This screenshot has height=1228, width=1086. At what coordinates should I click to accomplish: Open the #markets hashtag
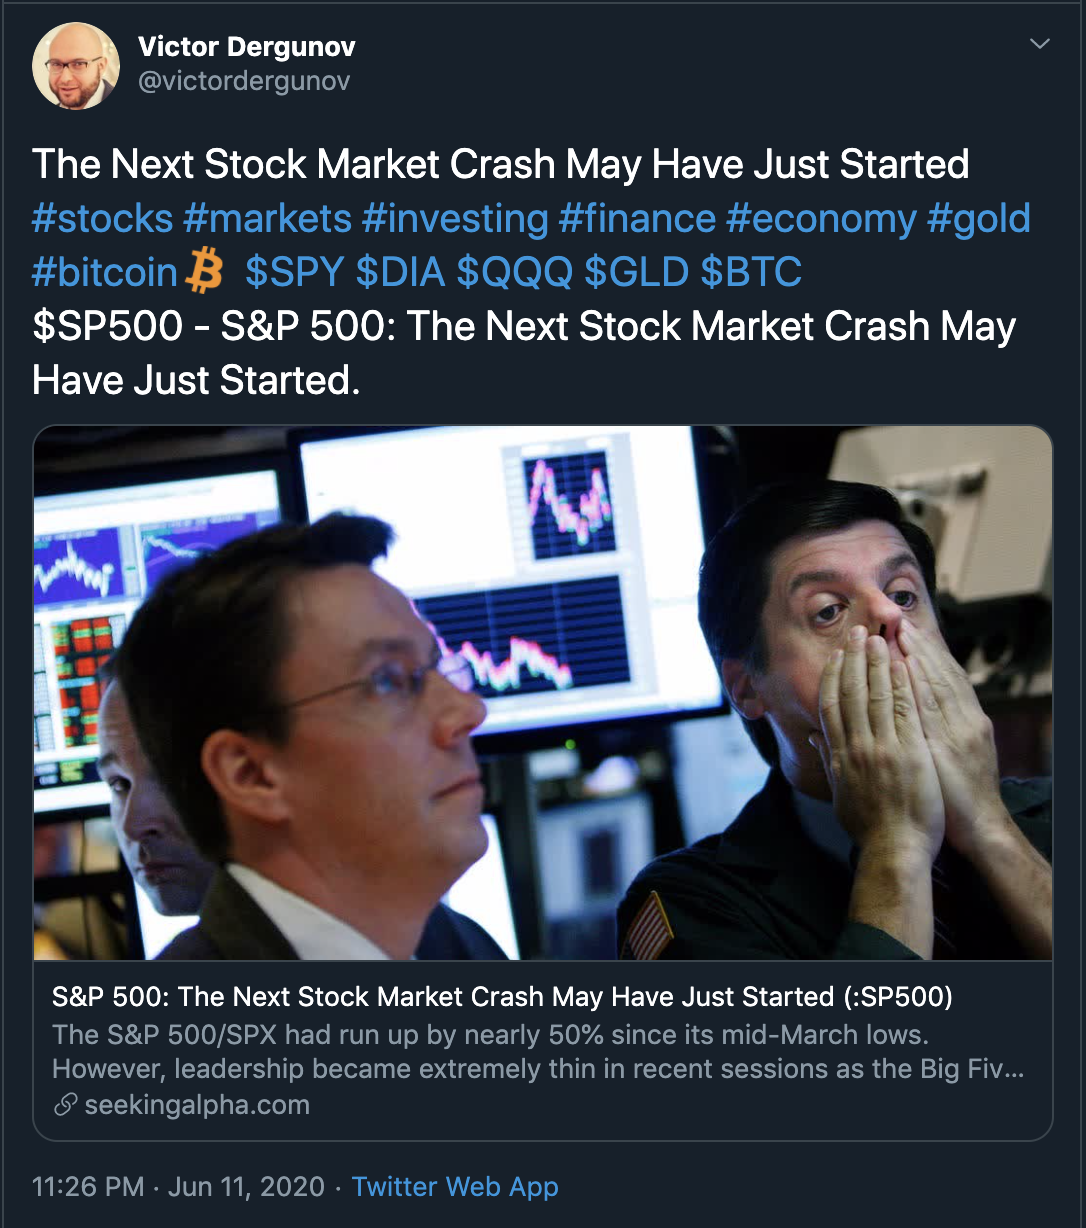(x=267, y=219)
